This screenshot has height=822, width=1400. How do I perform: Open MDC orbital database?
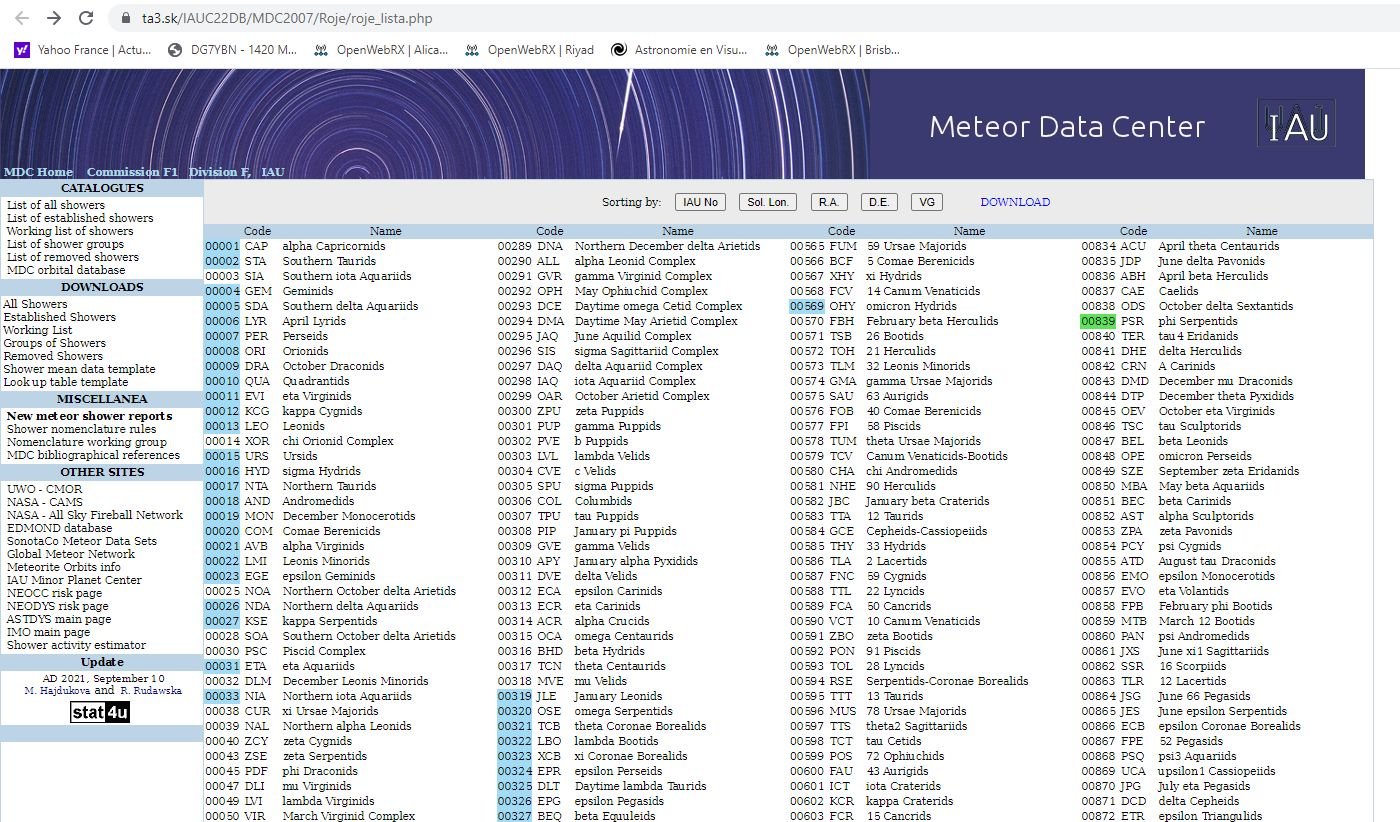(x=66, y=270)
